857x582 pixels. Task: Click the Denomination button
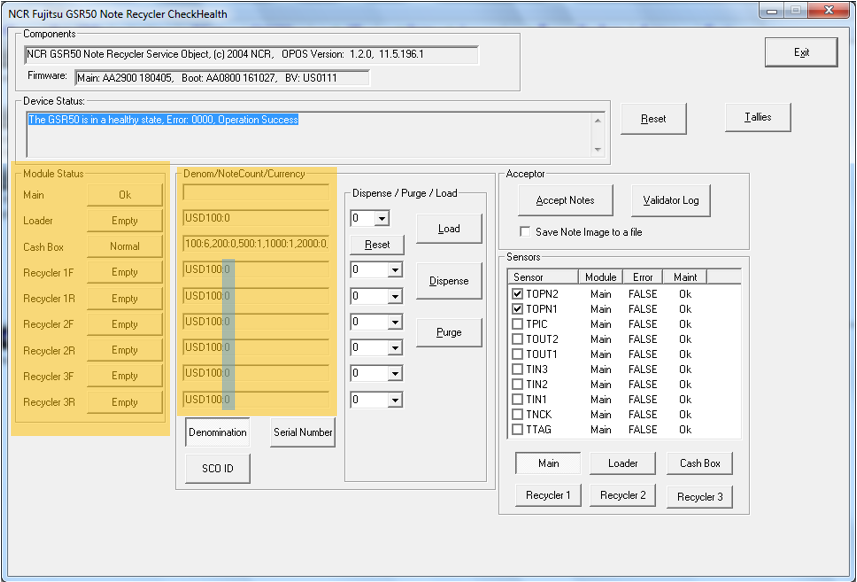(x=218, y=432)
